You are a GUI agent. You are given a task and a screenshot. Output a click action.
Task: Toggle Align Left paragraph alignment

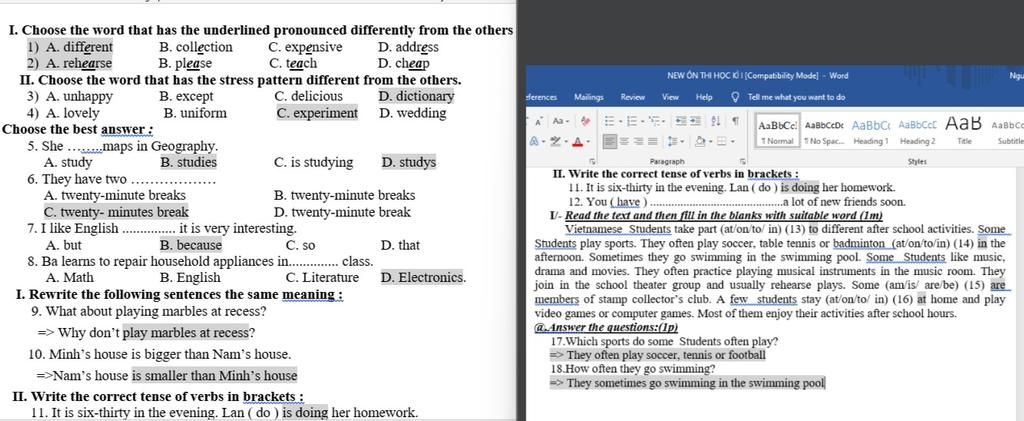pos(610,141)
